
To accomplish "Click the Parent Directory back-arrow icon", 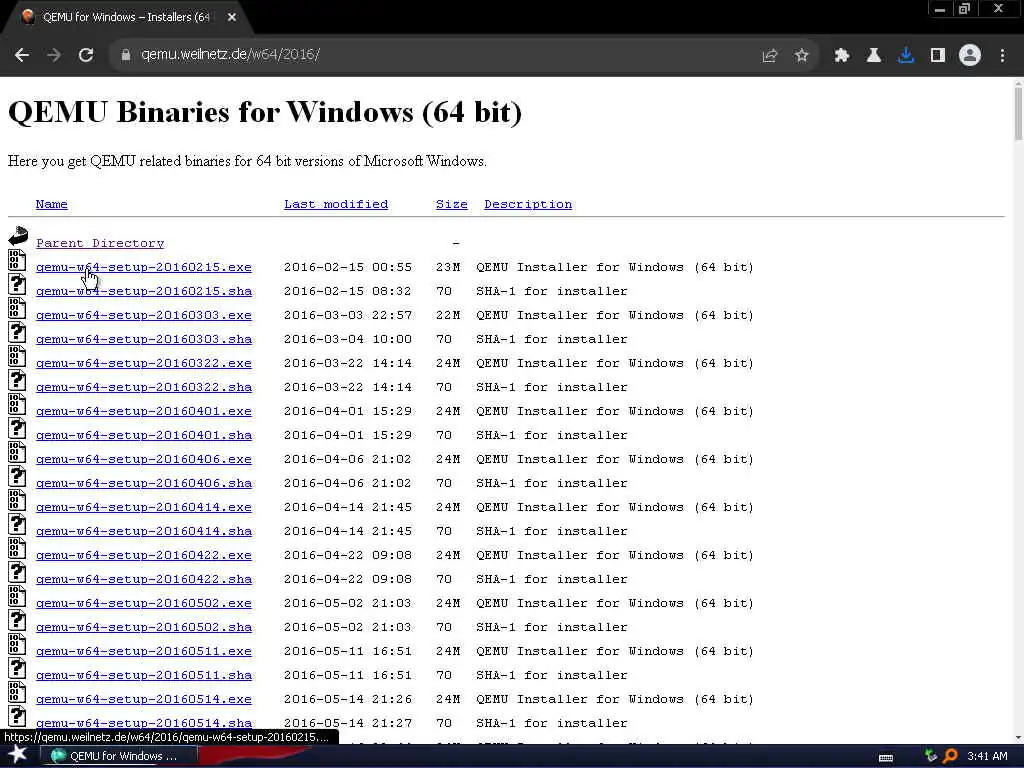I will (18, 236).
